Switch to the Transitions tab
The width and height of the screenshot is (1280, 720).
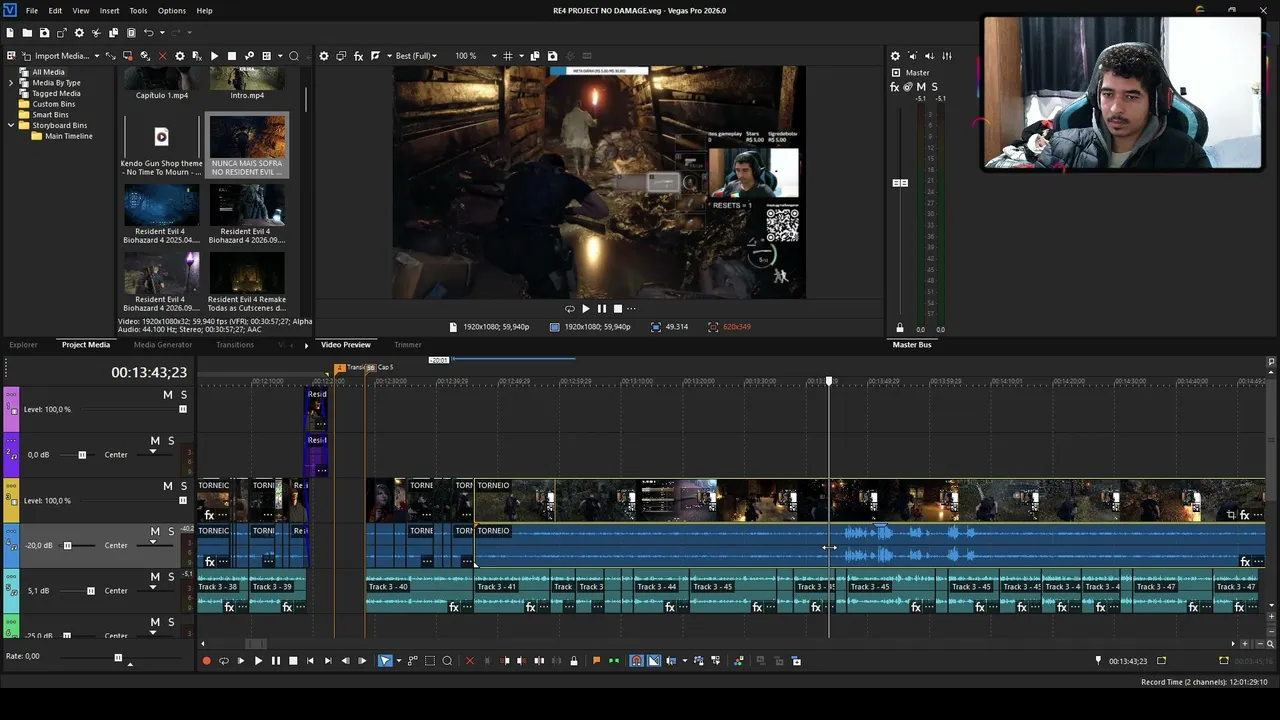(235, 345)
